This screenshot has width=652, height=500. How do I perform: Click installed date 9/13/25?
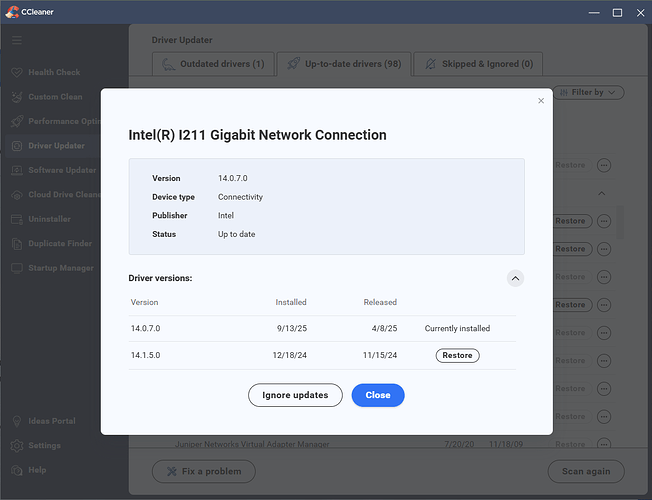pos(292,329)
